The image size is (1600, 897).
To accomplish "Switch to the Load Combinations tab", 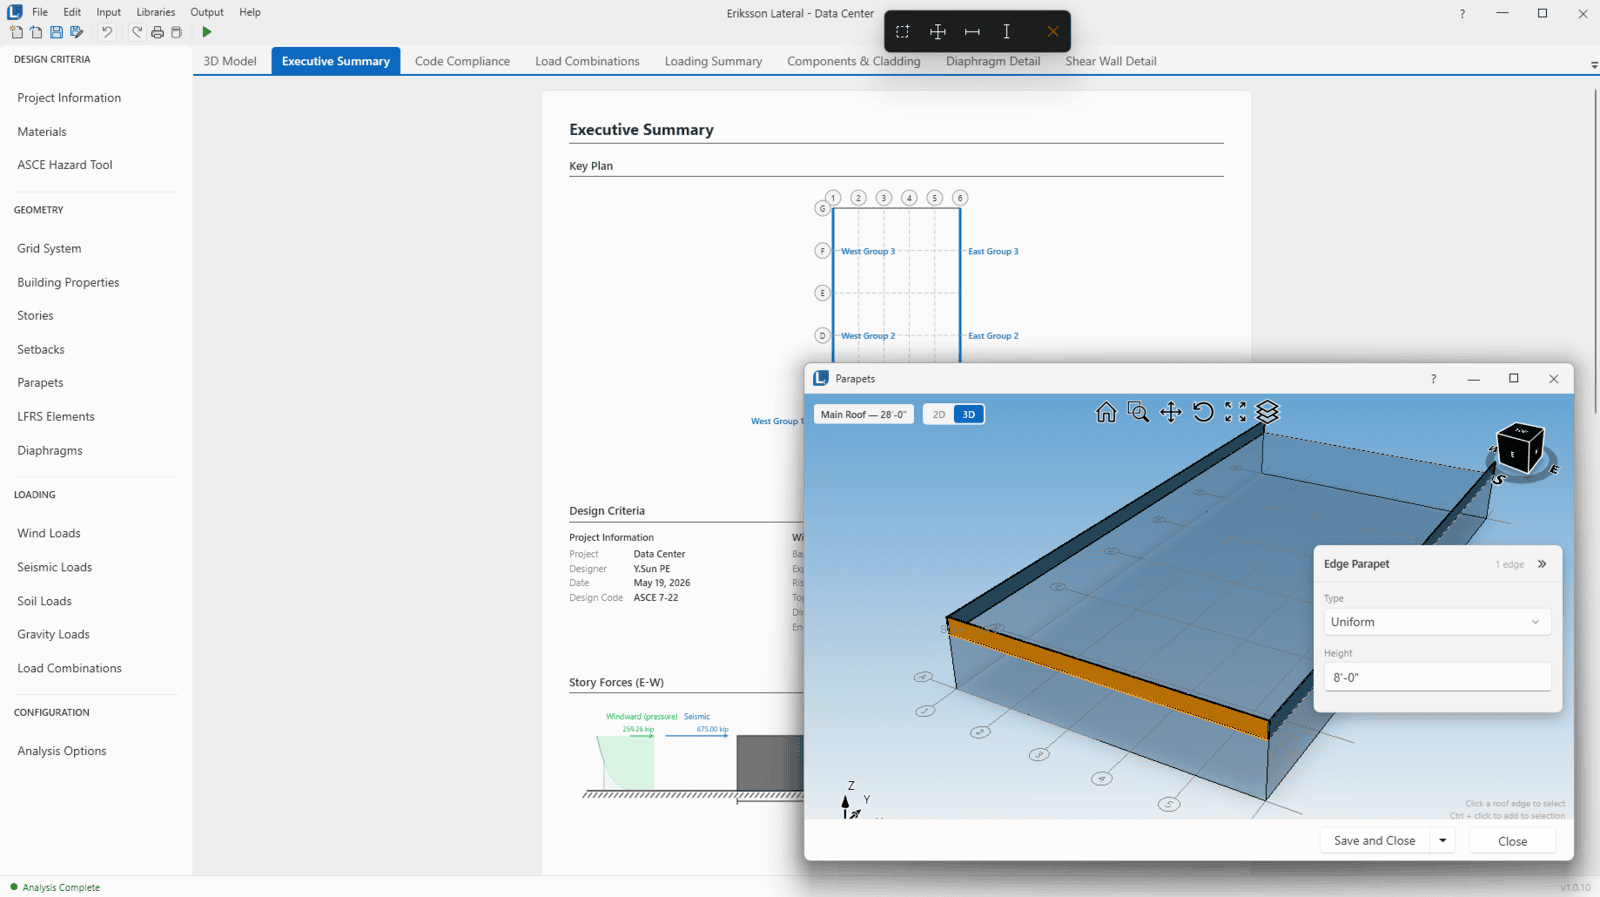I will (x=587, y=61).
